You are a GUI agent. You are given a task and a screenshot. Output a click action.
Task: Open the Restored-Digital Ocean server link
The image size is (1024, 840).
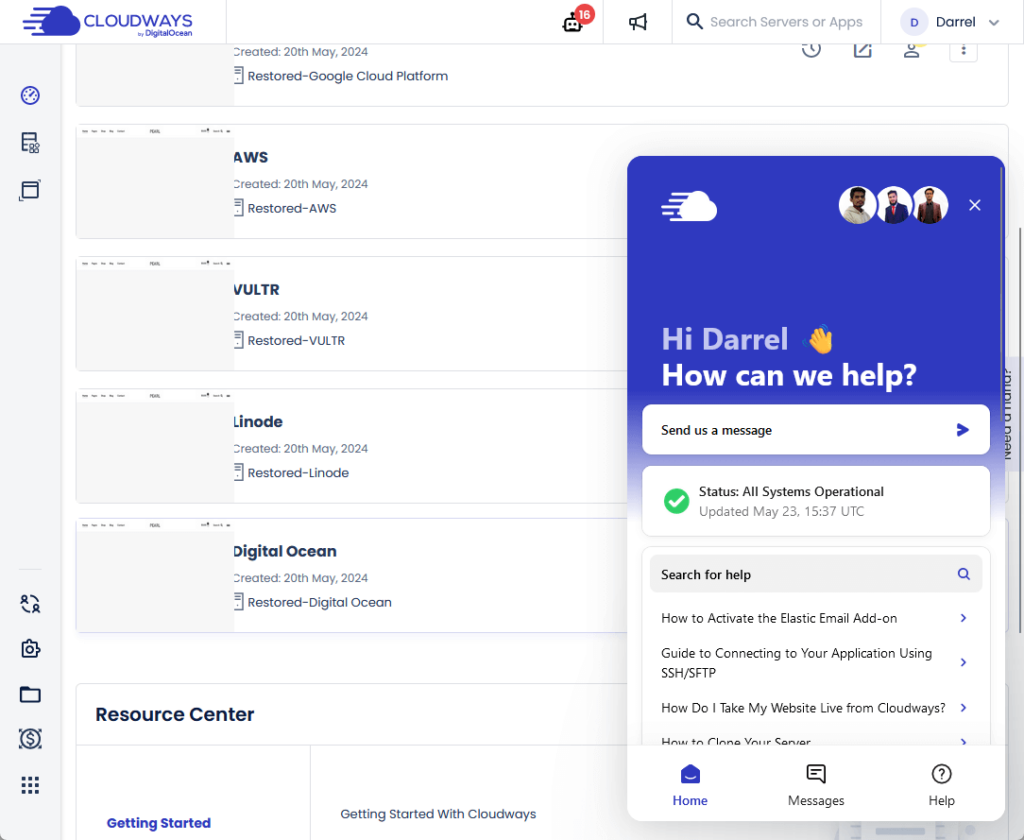tap(319, 602)
